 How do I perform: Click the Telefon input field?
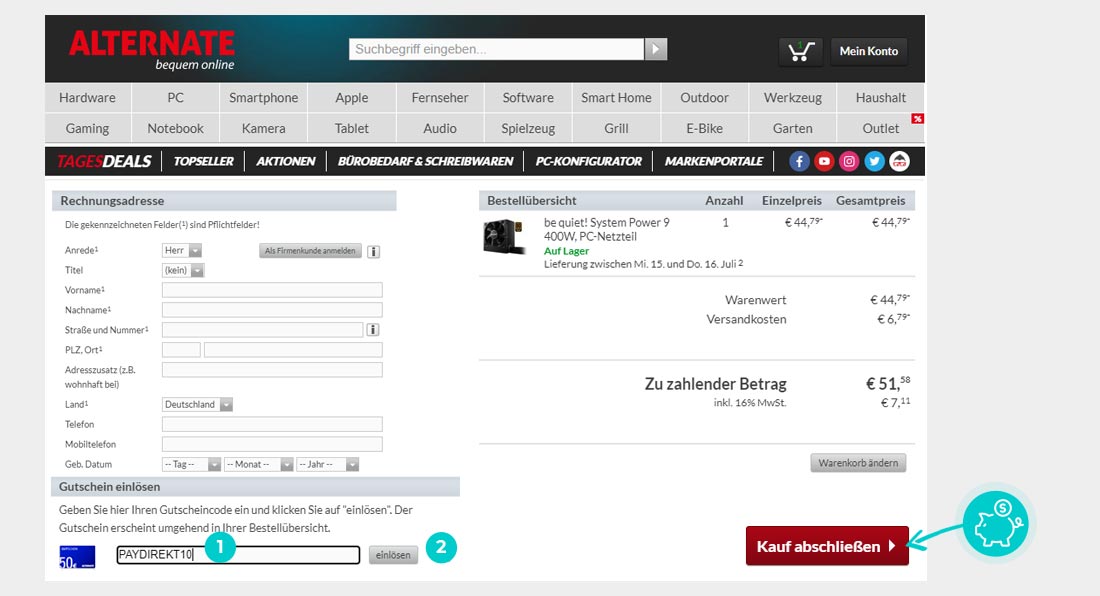(272, 424)
